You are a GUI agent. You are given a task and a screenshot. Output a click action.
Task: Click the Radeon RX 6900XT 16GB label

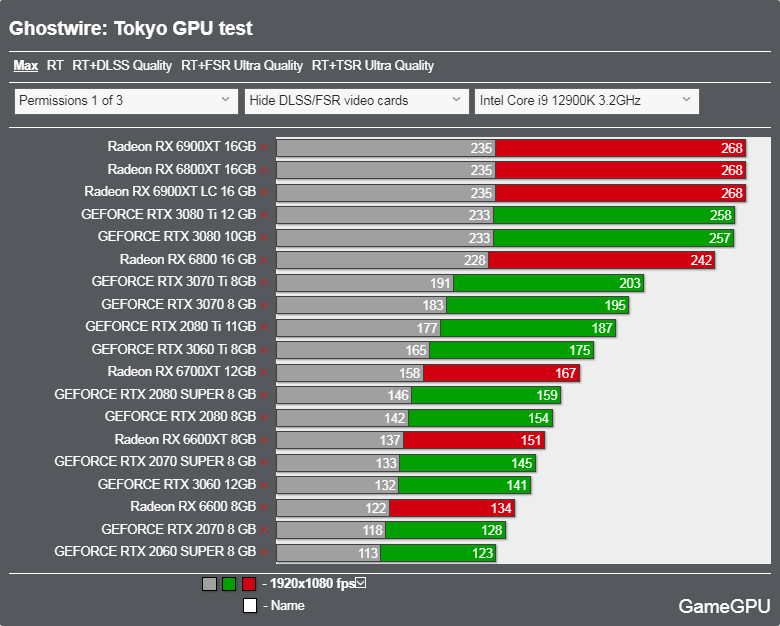(182, 147)
